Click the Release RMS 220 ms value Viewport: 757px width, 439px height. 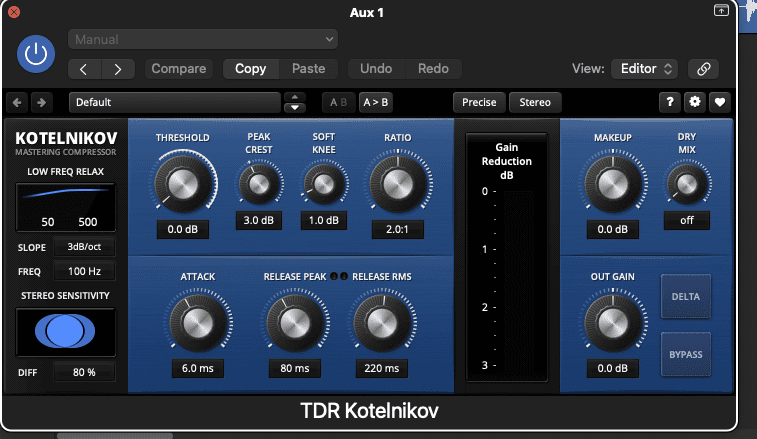point(381,368)
